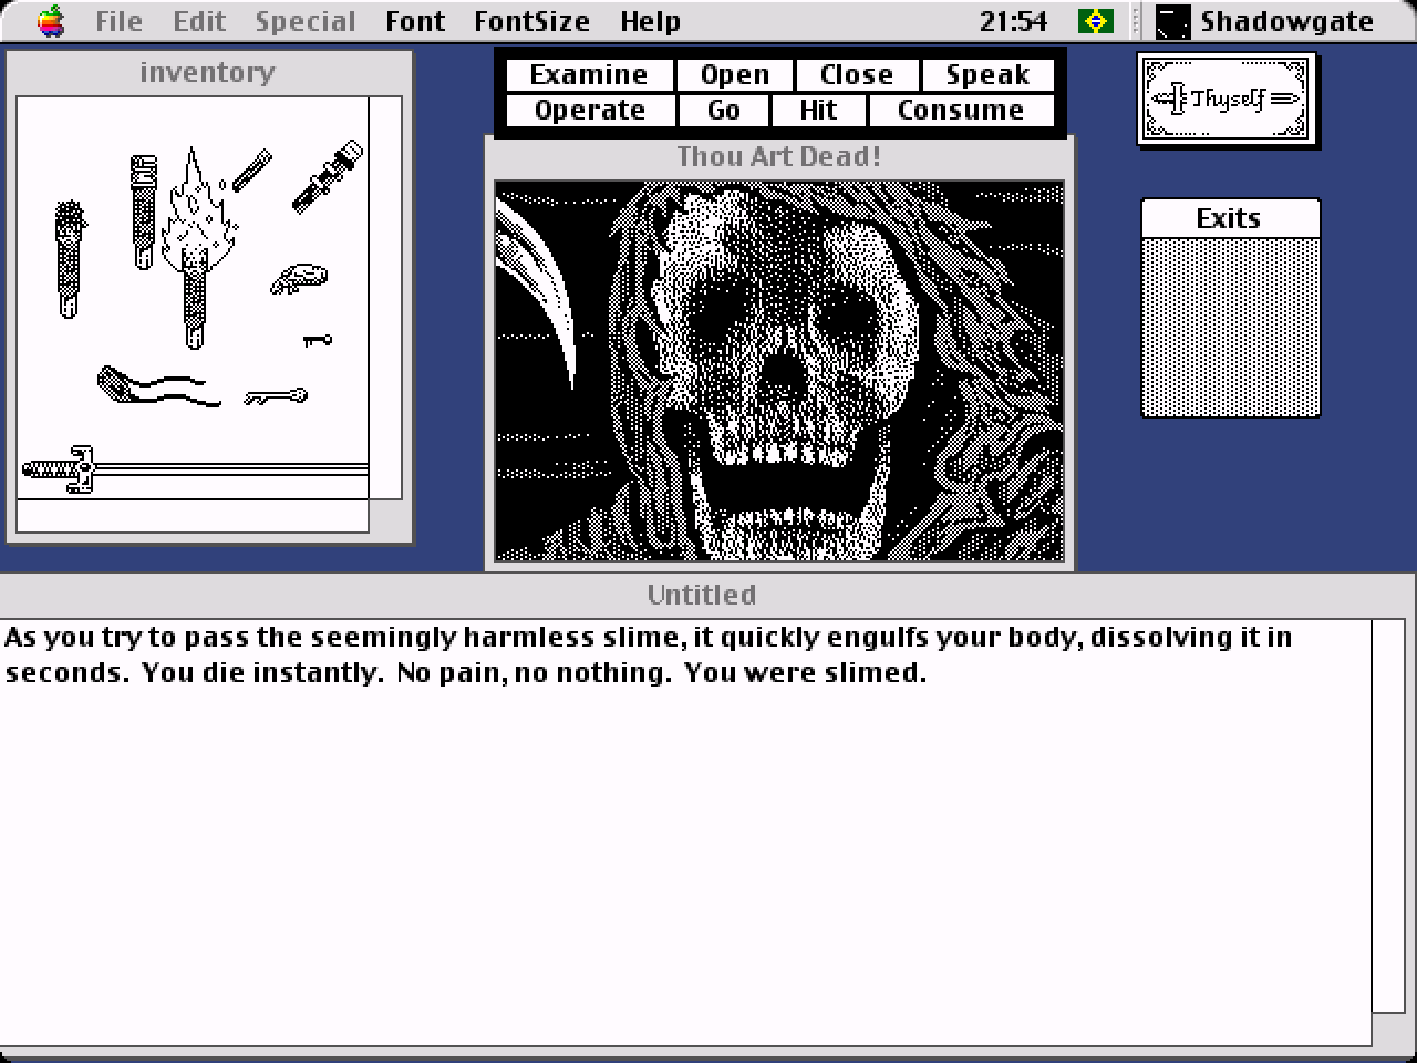1417x1063 pixels.
Task: Open the Apple menu
Action: 50,21
